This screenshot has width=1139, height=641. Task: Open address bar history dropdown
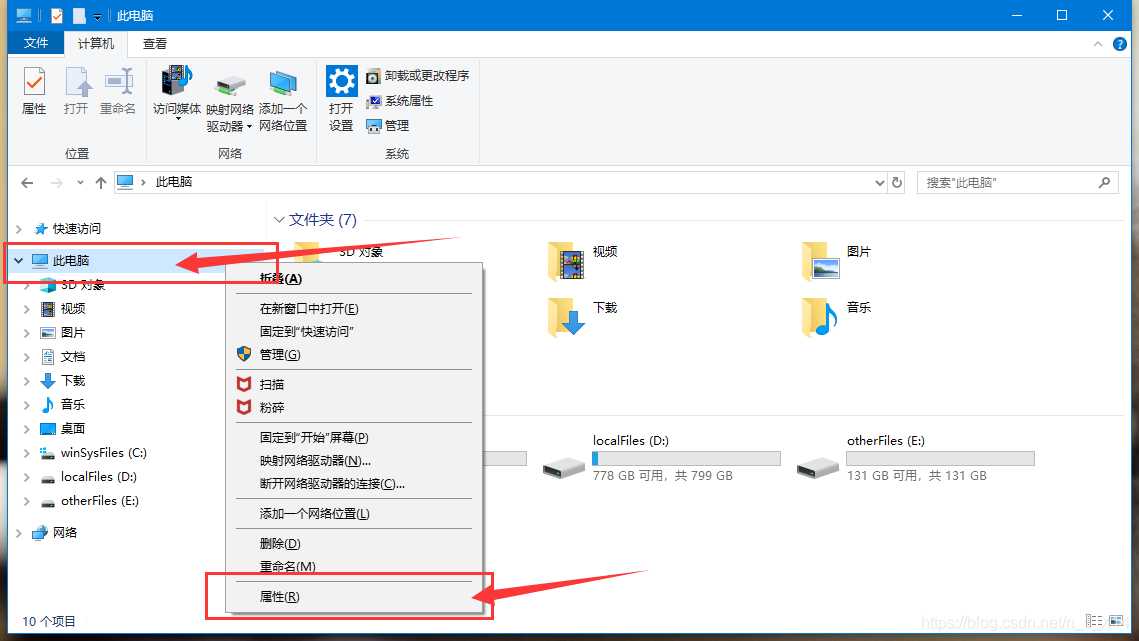click(x=879, y=182)
